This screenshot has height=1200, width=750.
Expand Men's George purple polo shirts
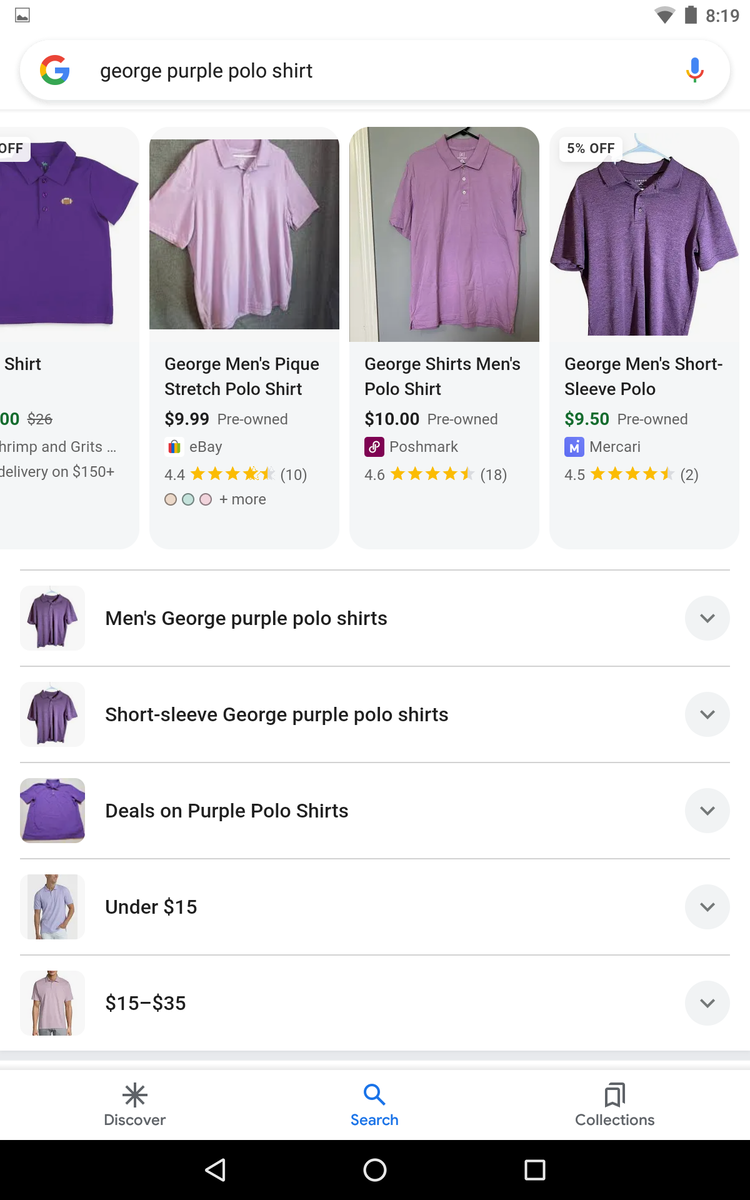[x=707, y=618]
